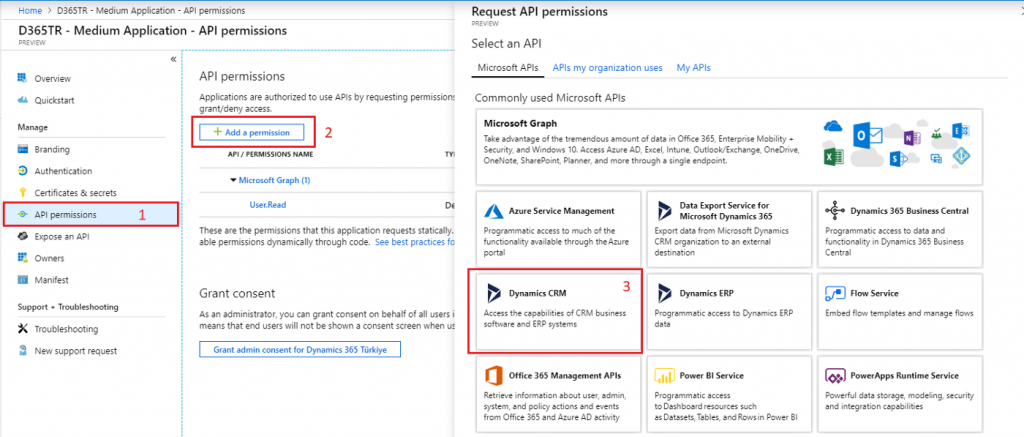Click the Branding icon

(23, 149)
